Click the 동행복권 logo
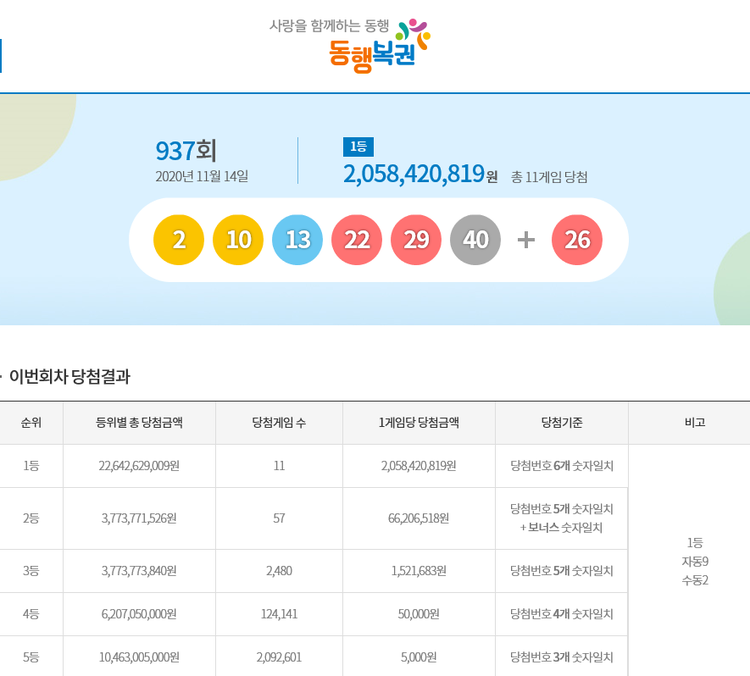 [350, 45]
